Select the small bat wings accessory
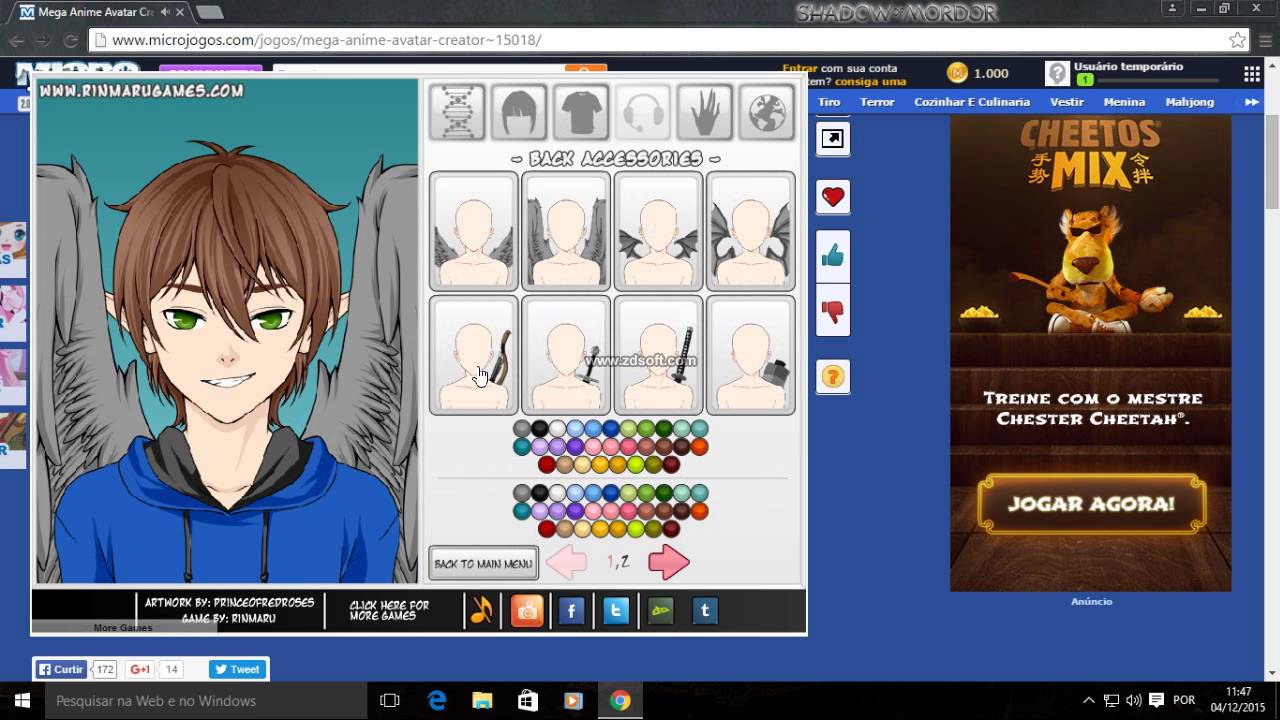The image size is (1280, 720). 658,231
